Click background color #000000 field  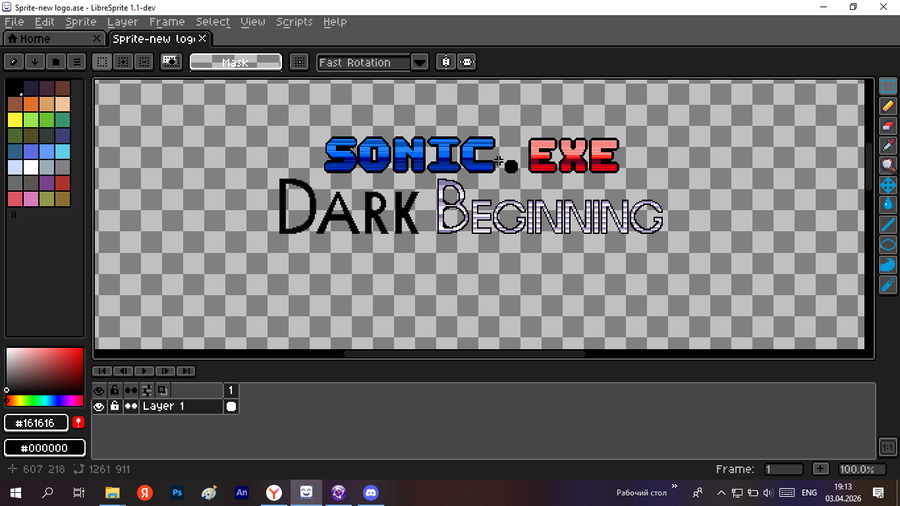44,448
